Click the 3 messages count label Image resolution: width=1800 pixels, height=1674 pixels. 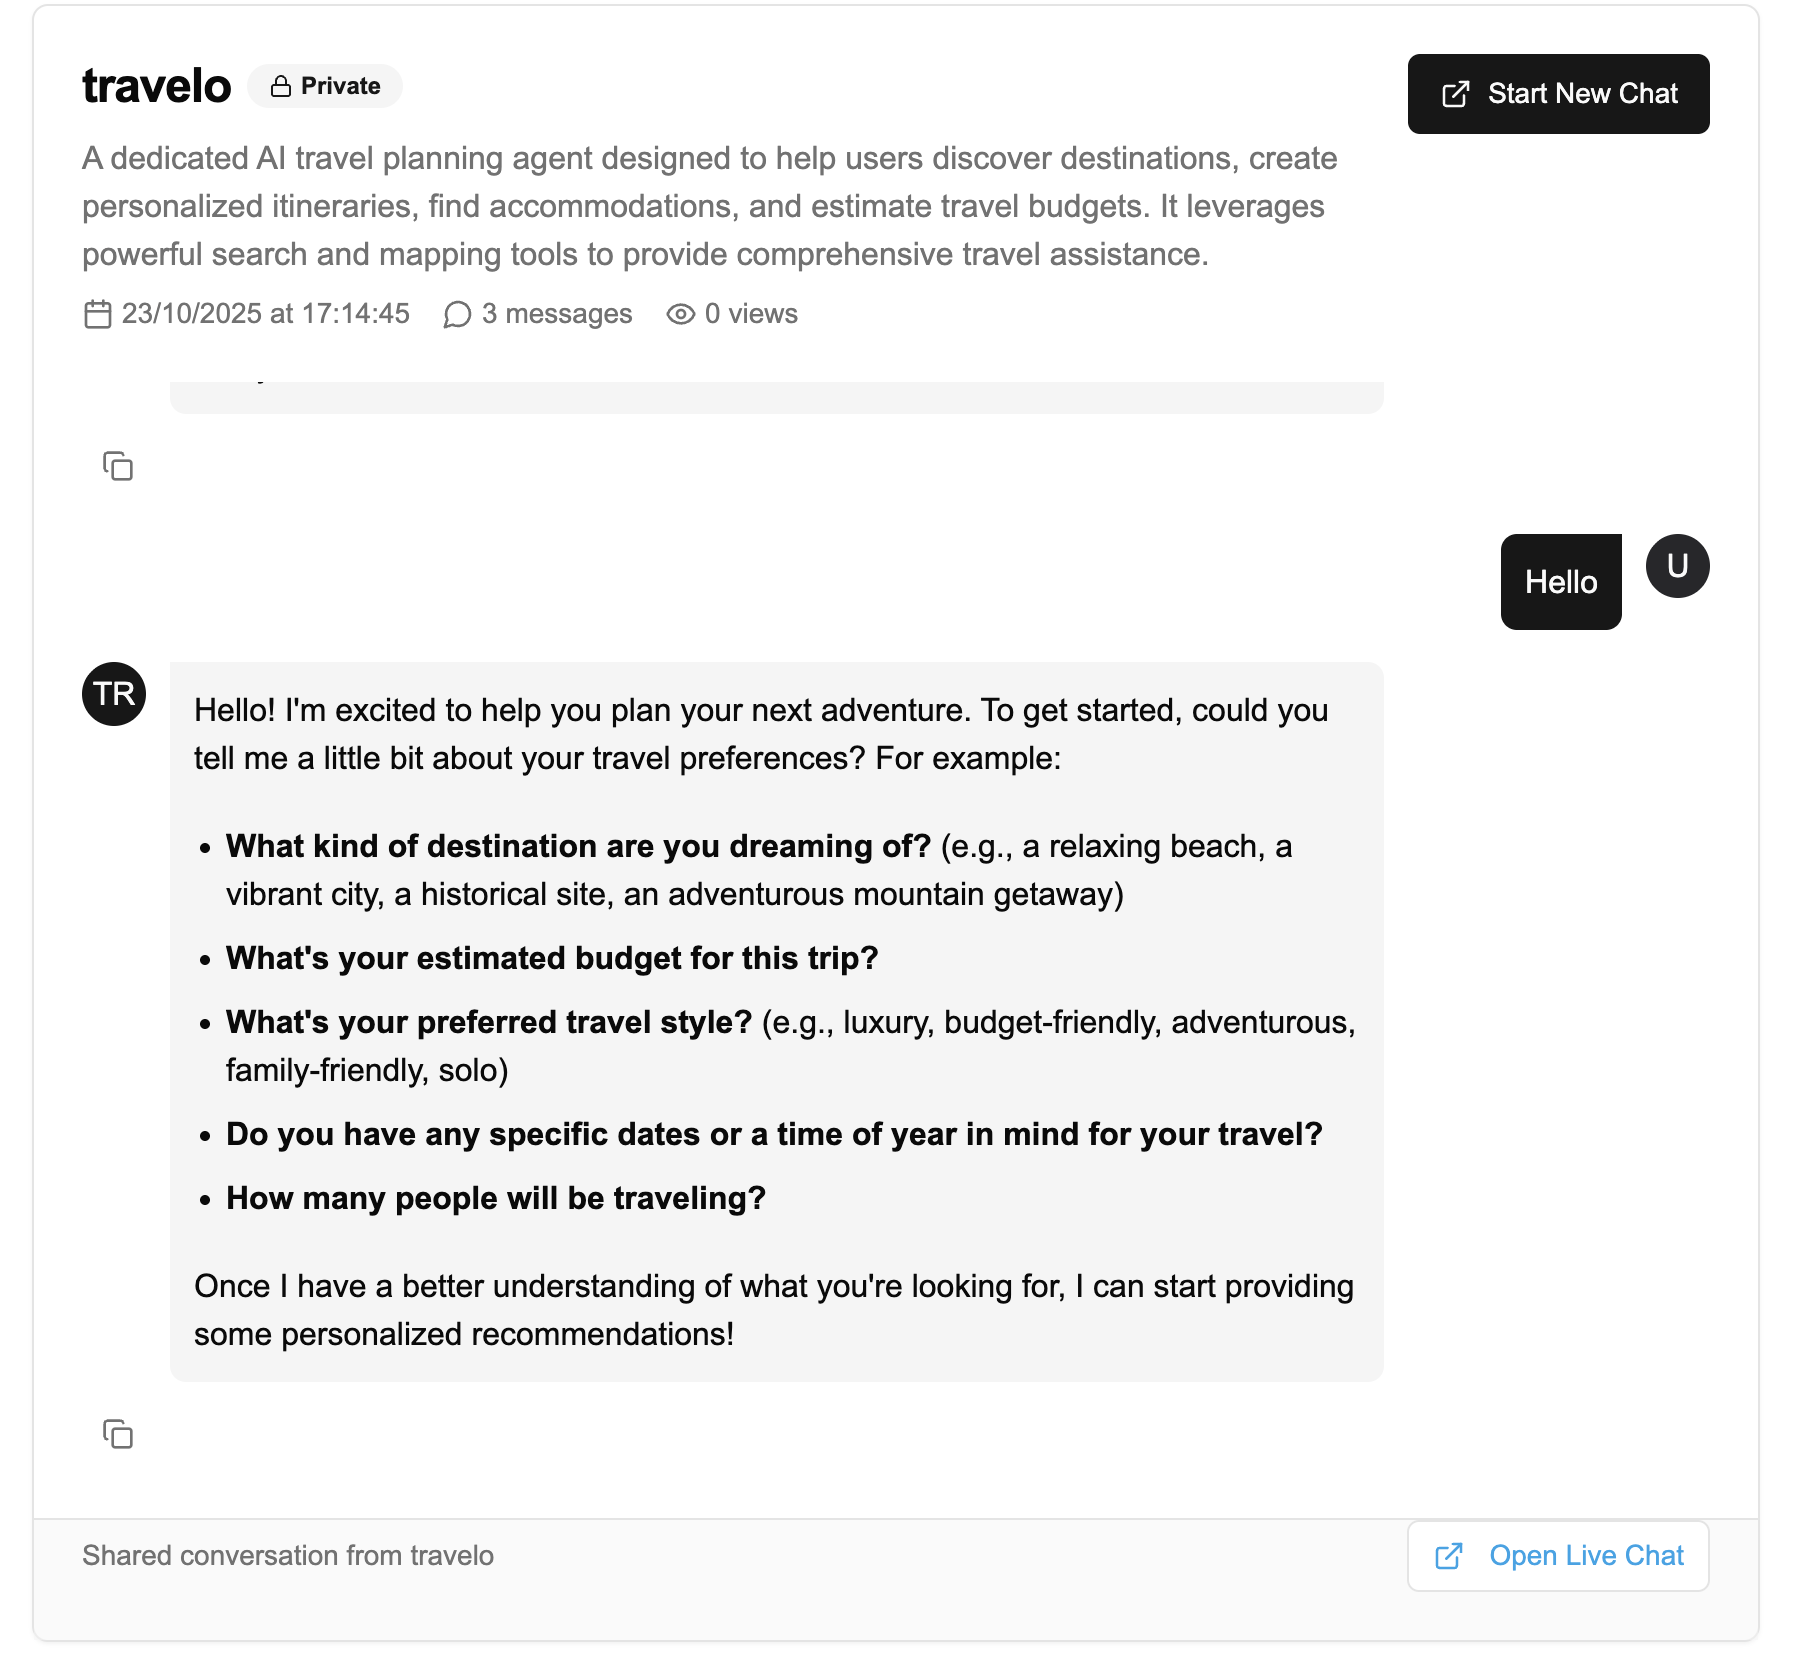pyautogui.click(x=556, y=314)
